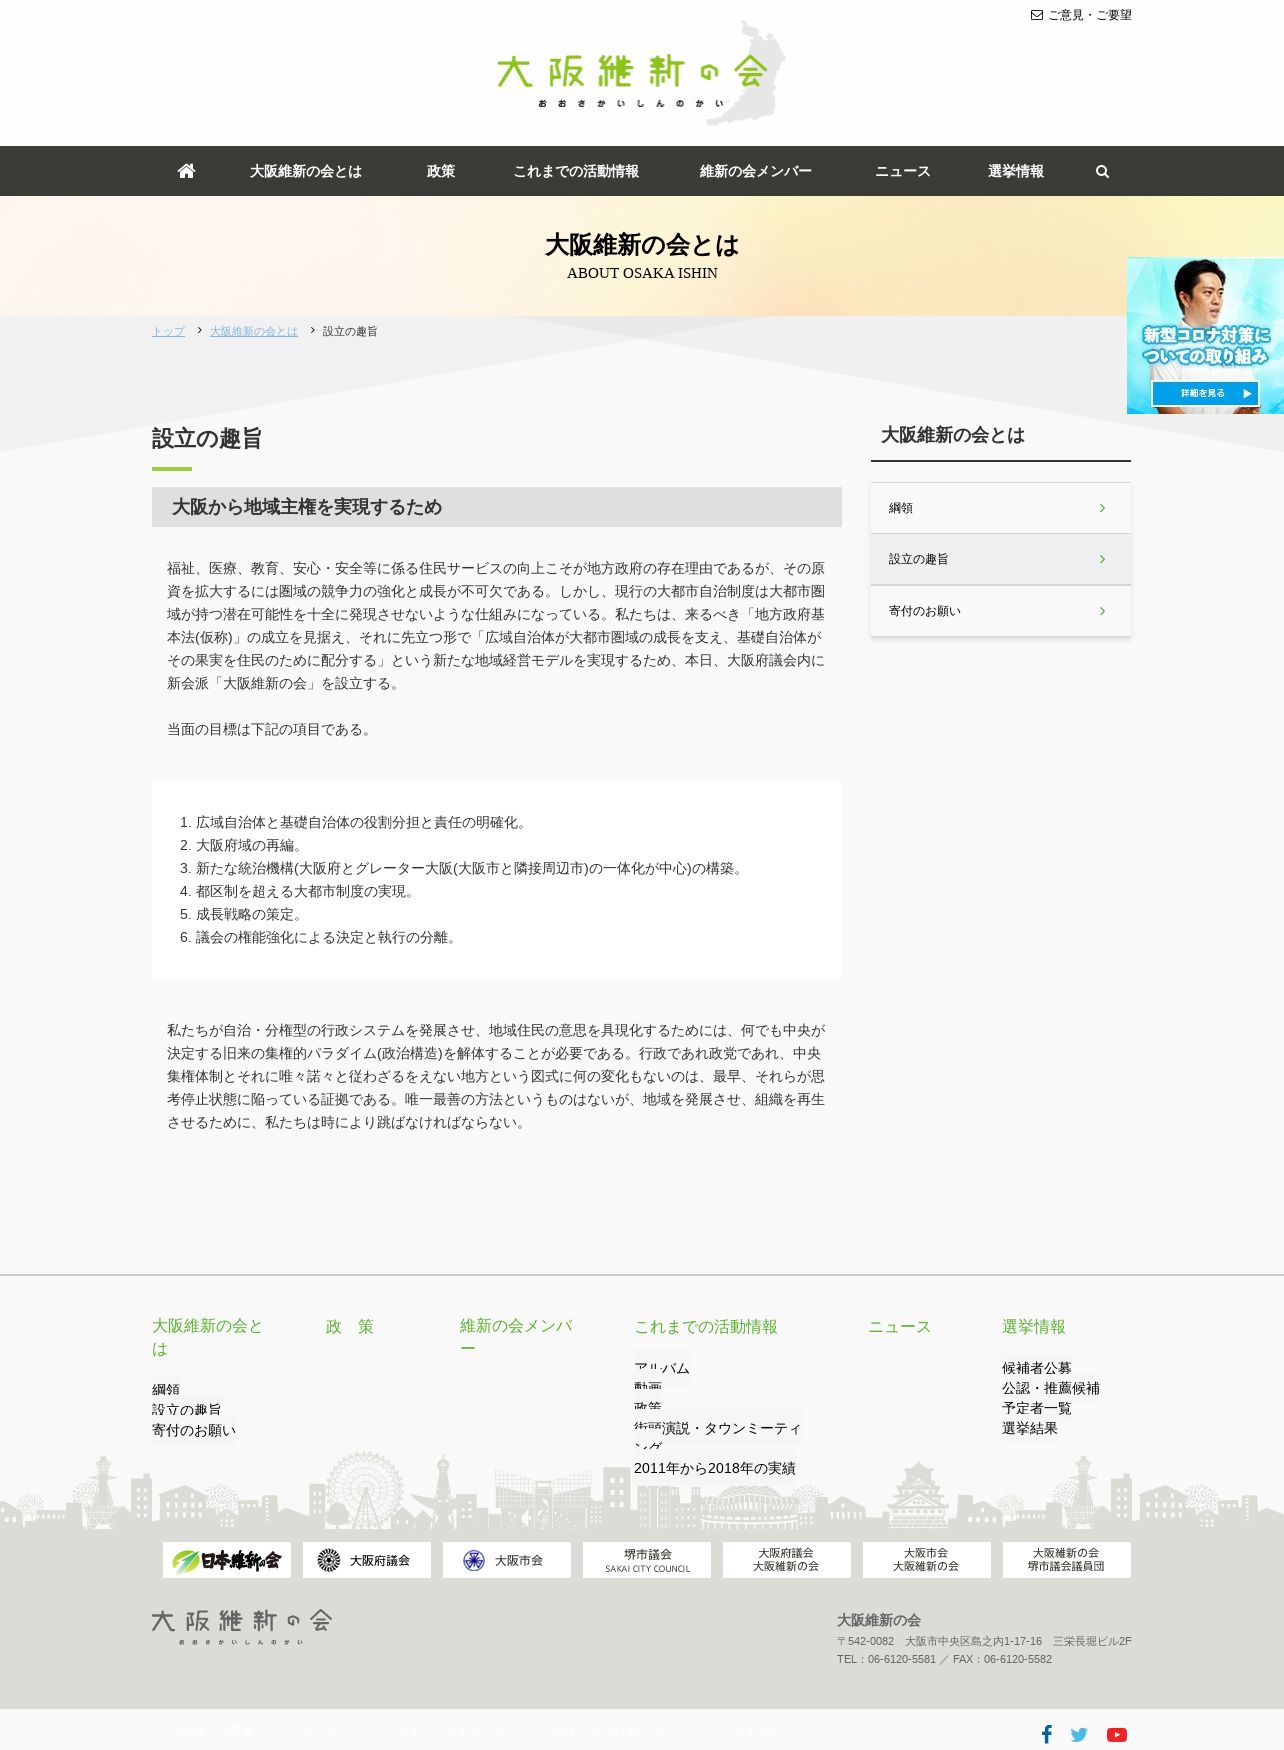Open the 堺市議会議員団 banner
Screen dimensions: 1284x1750
point(1067,1560)
